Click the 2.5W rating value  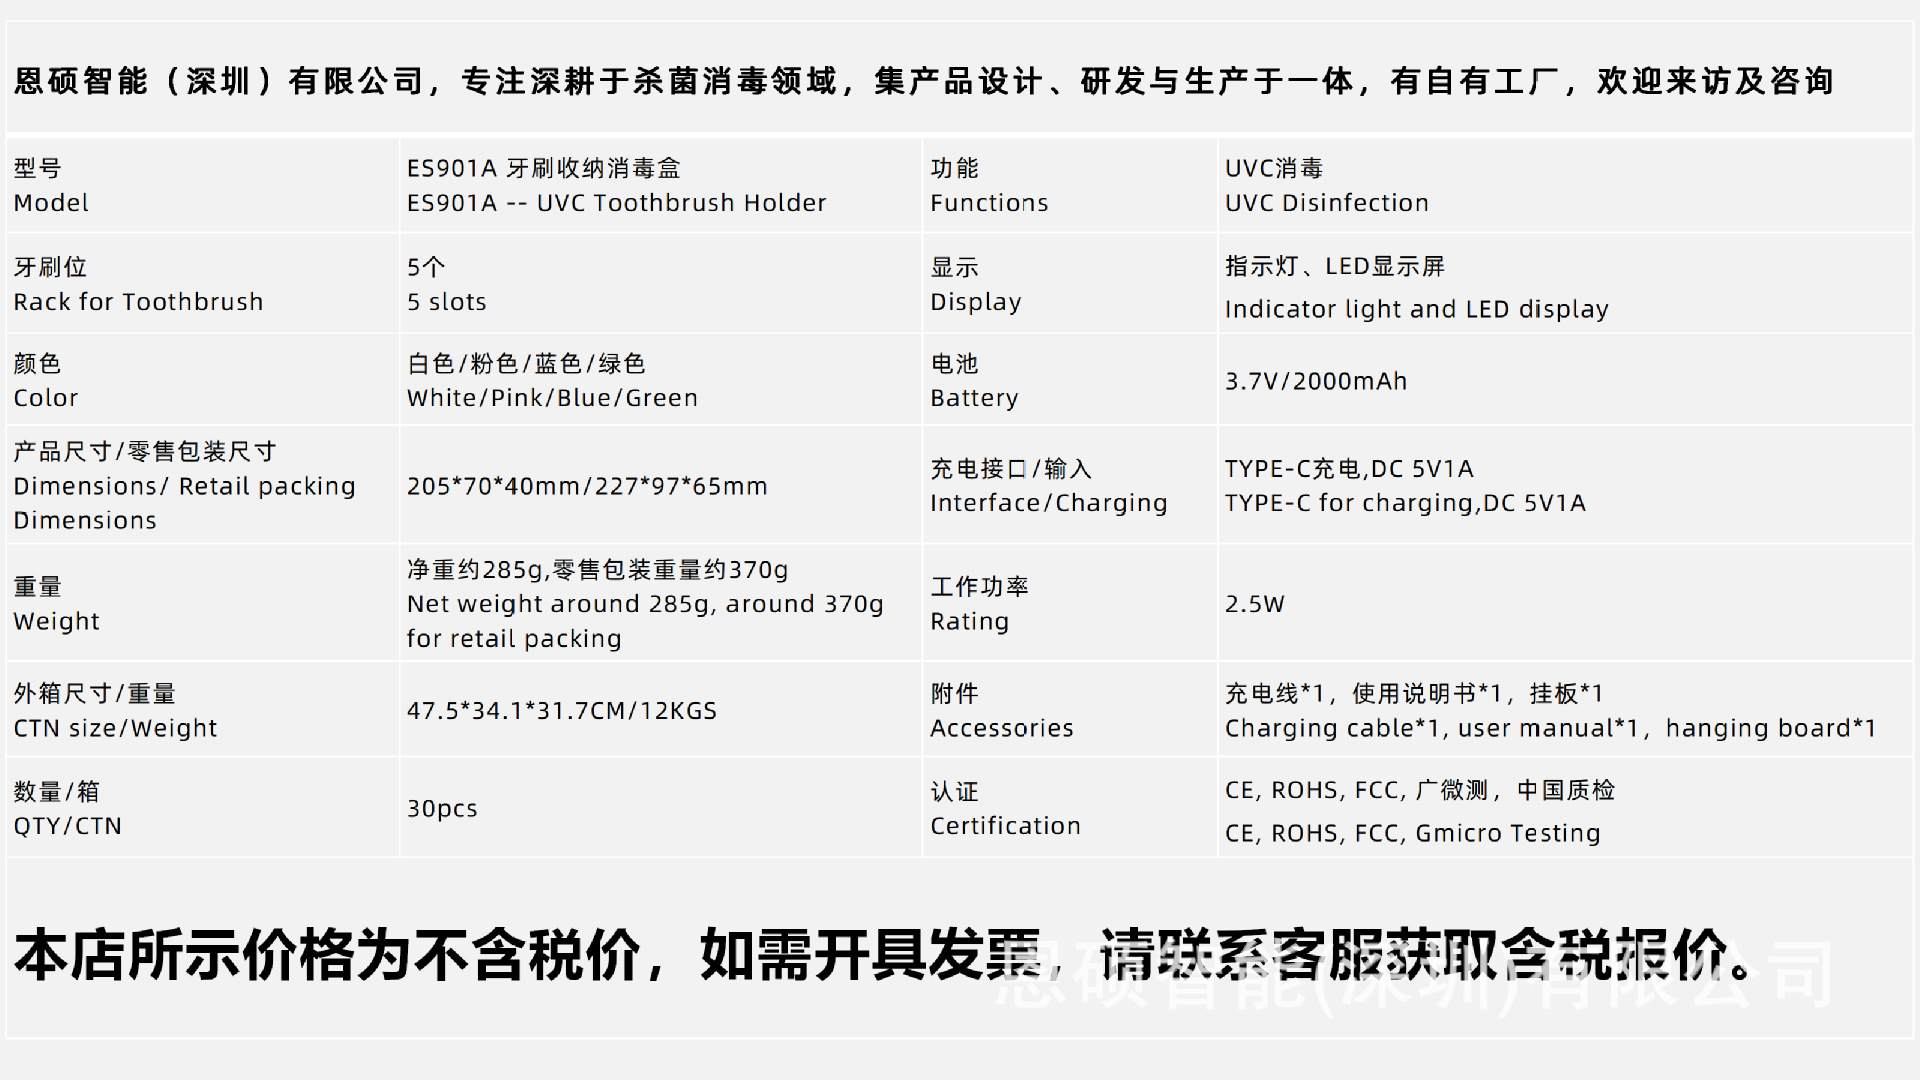[1254, 604]
